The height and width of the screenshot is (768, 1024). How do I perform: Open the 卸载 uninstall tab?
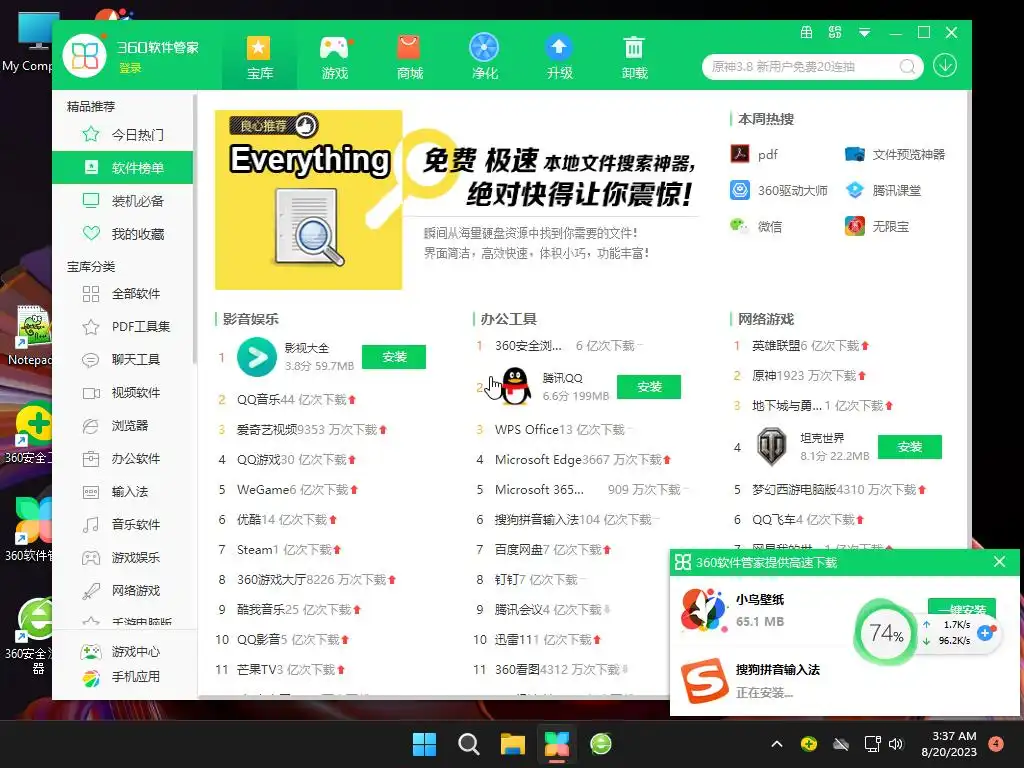(x=634, y=57)
